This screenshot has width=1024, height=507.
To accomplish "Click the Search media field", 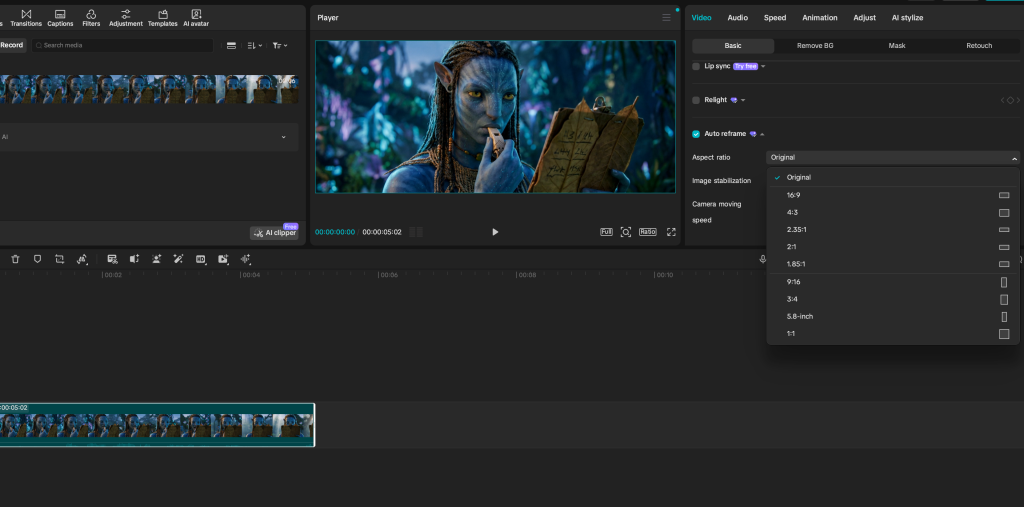I will point(123,46).
